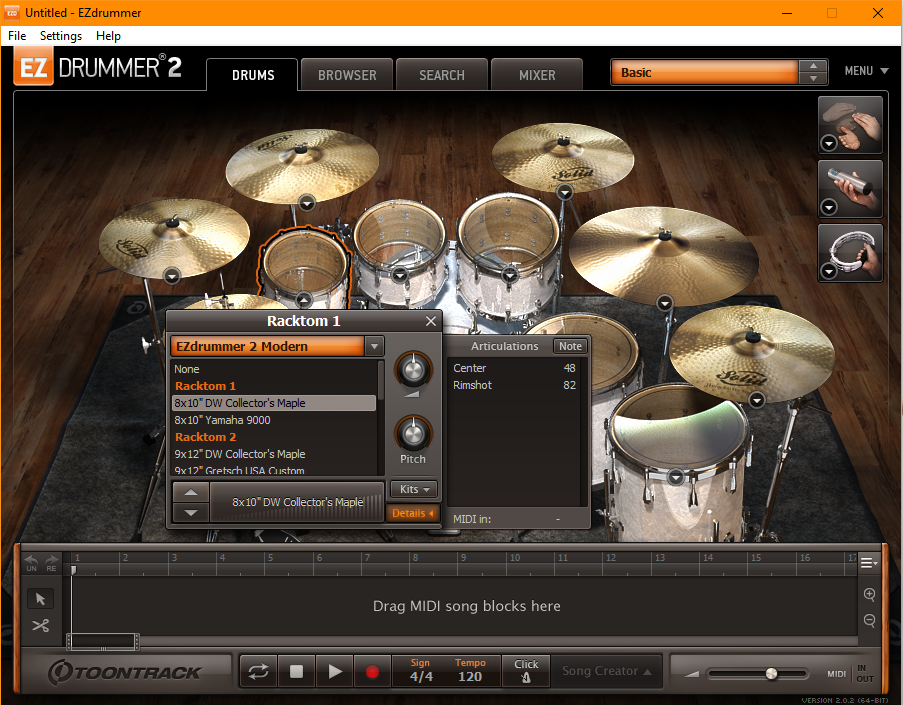Toggle the metronome Click

click(526, 671)
